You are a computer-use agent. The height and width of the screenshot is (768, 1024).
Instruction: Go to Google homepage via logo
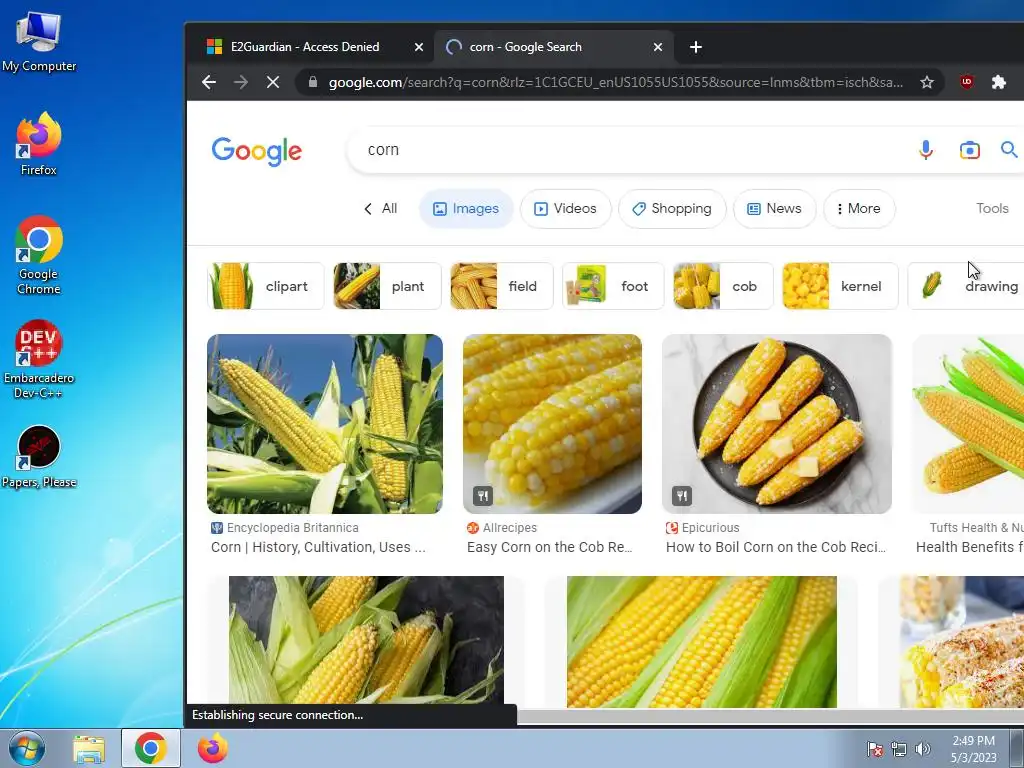pyautogui.click(x=257, y=151)
